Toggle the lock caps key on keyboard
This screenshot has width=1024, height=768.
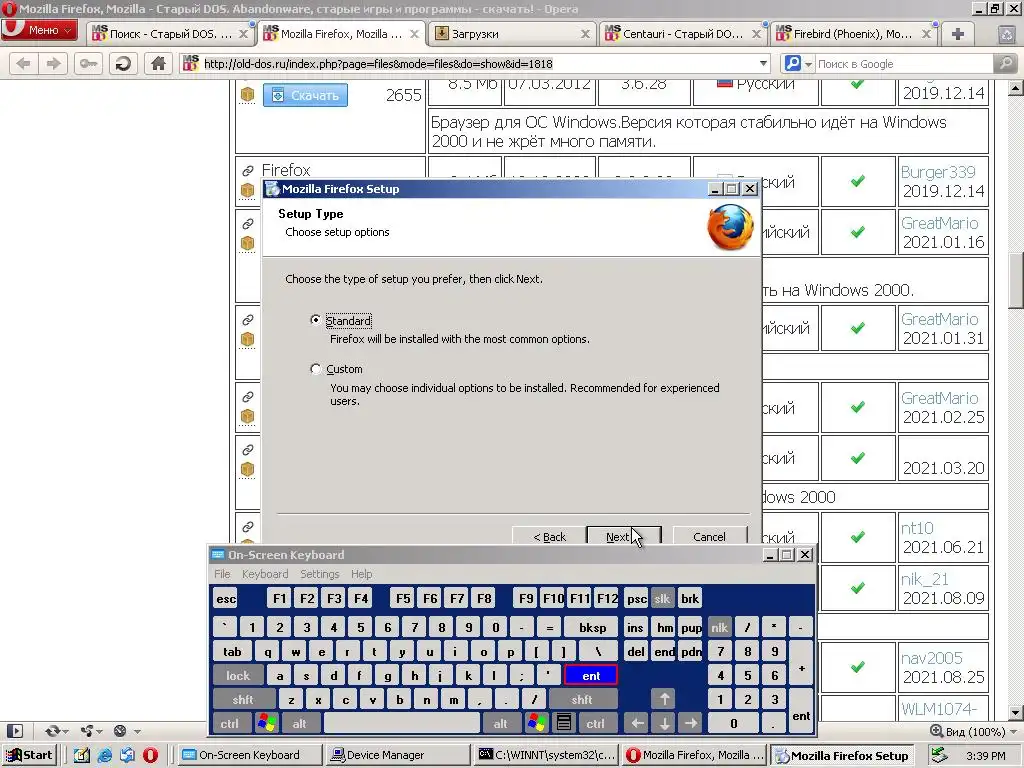point(238,675)
